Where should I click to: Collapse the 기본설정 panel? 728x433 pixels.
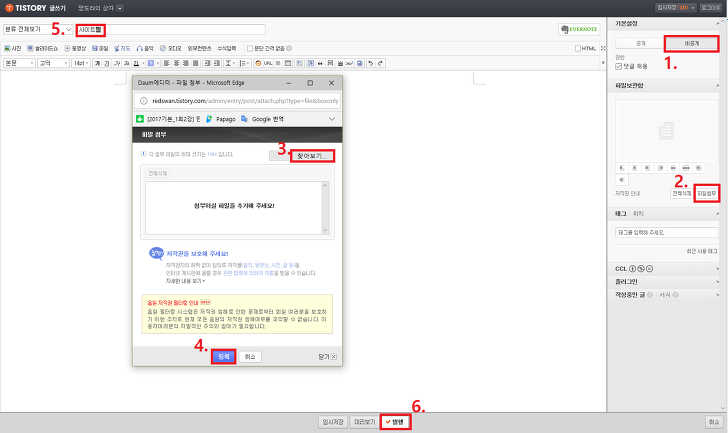click(717, 24)
